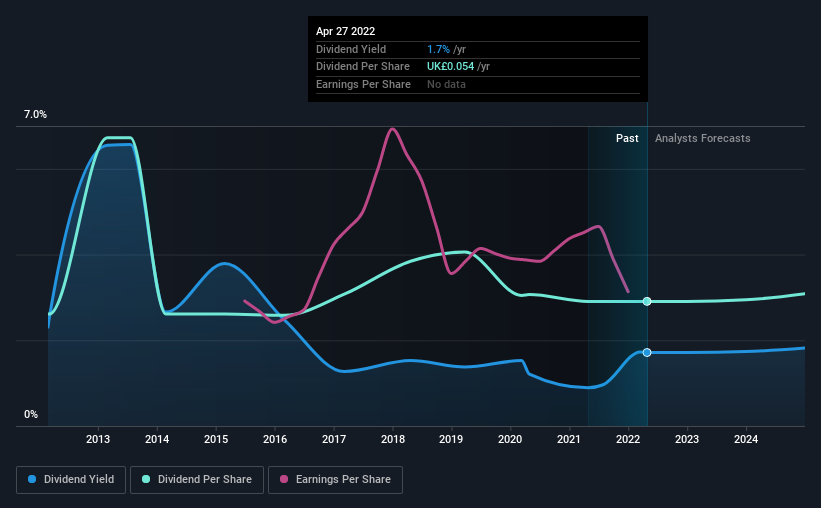Viewport: 821px width, 508px height.
Task: Click the Earnings Per Share peak at 2018
Action: click(392, 129)
